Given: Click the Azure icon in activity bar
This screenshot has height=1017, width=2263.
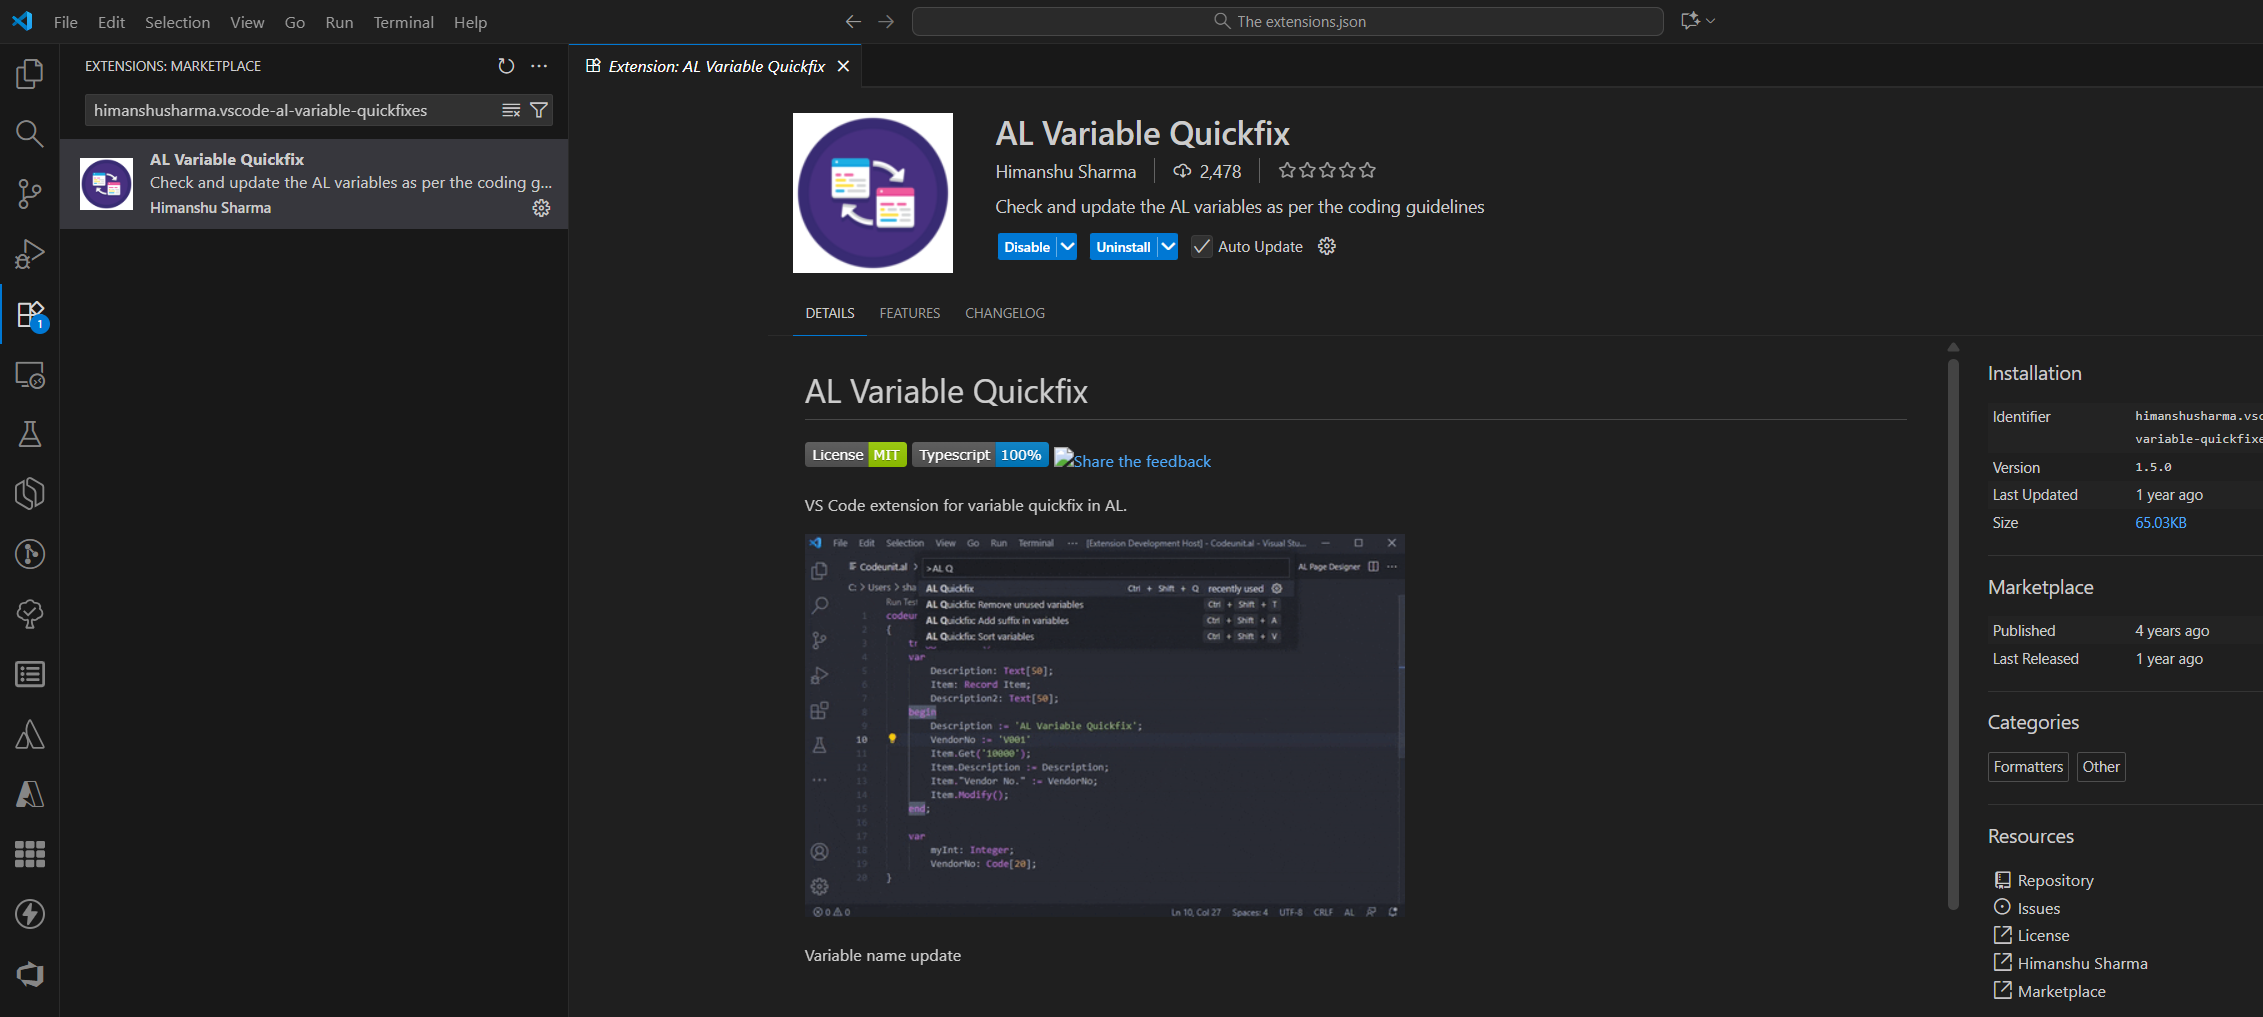Looking at the screenshot, I should (30, 794).
